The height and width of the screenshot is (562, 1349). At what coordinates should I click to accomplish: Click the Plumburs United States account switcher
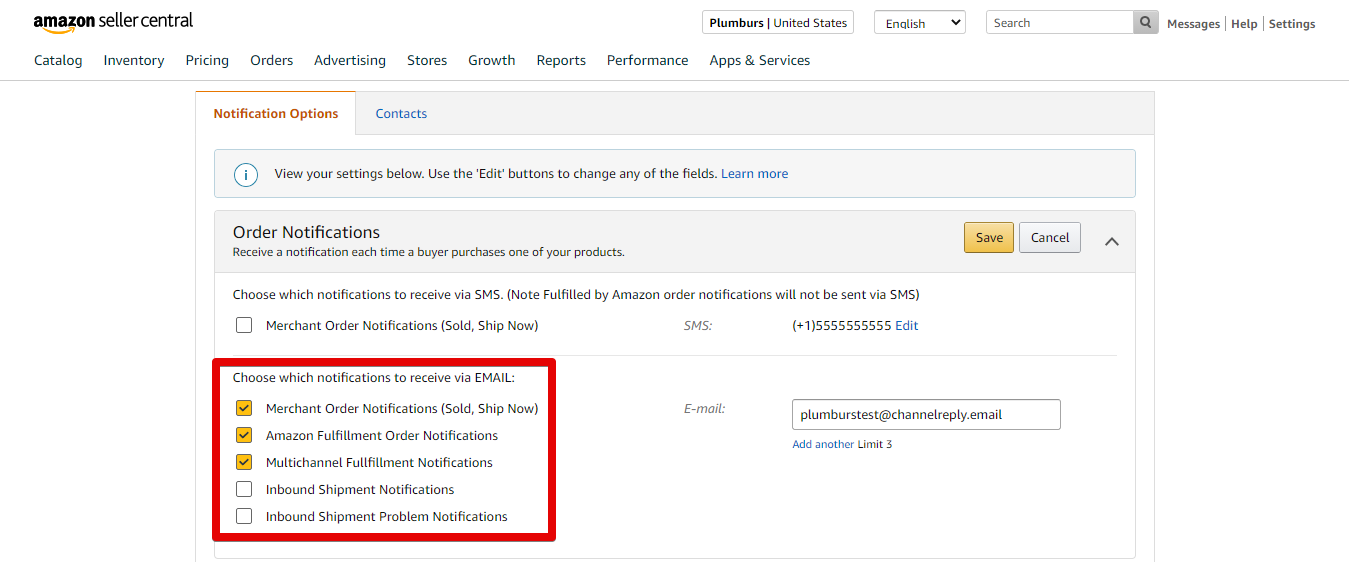(x=778, y=23)
